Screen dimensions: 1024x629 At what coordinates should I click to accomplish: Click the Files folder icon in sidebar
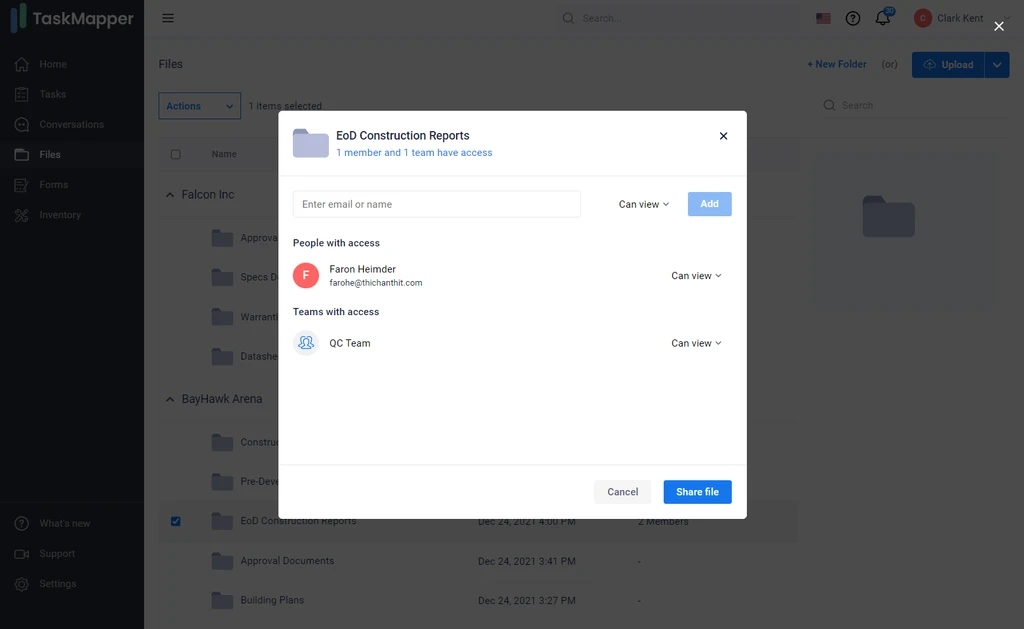22,154
